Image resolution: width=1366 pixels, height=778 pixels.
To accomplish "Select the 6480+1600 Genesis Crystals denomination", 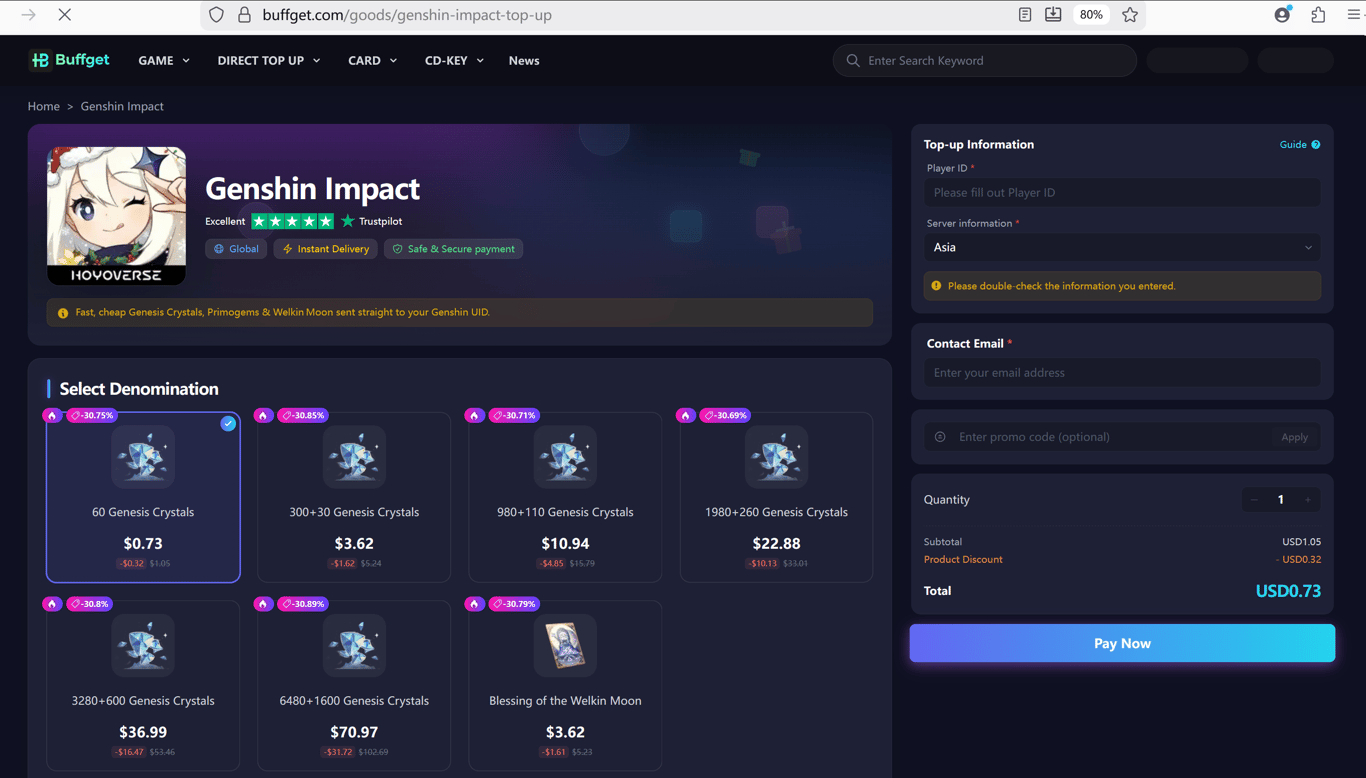I will point(354,685).
